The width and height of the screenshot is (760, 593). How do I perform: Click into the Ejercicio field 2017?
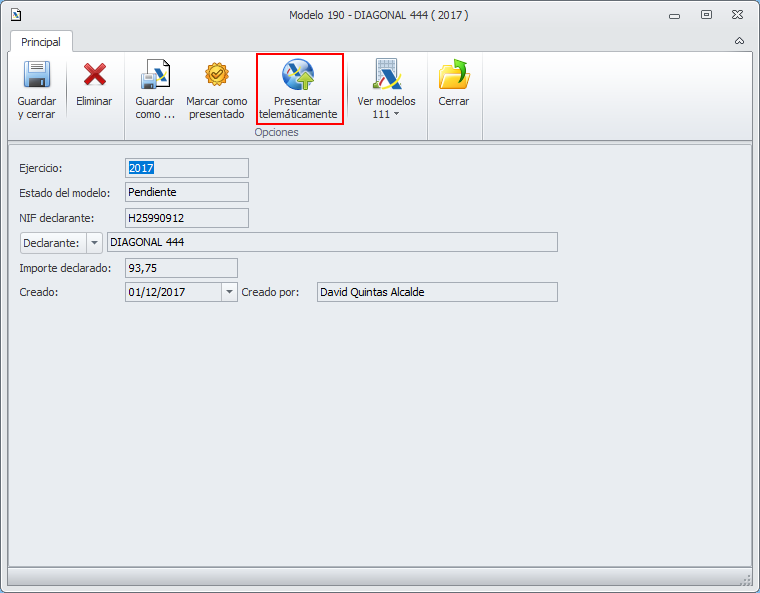[x=187, y=168]
